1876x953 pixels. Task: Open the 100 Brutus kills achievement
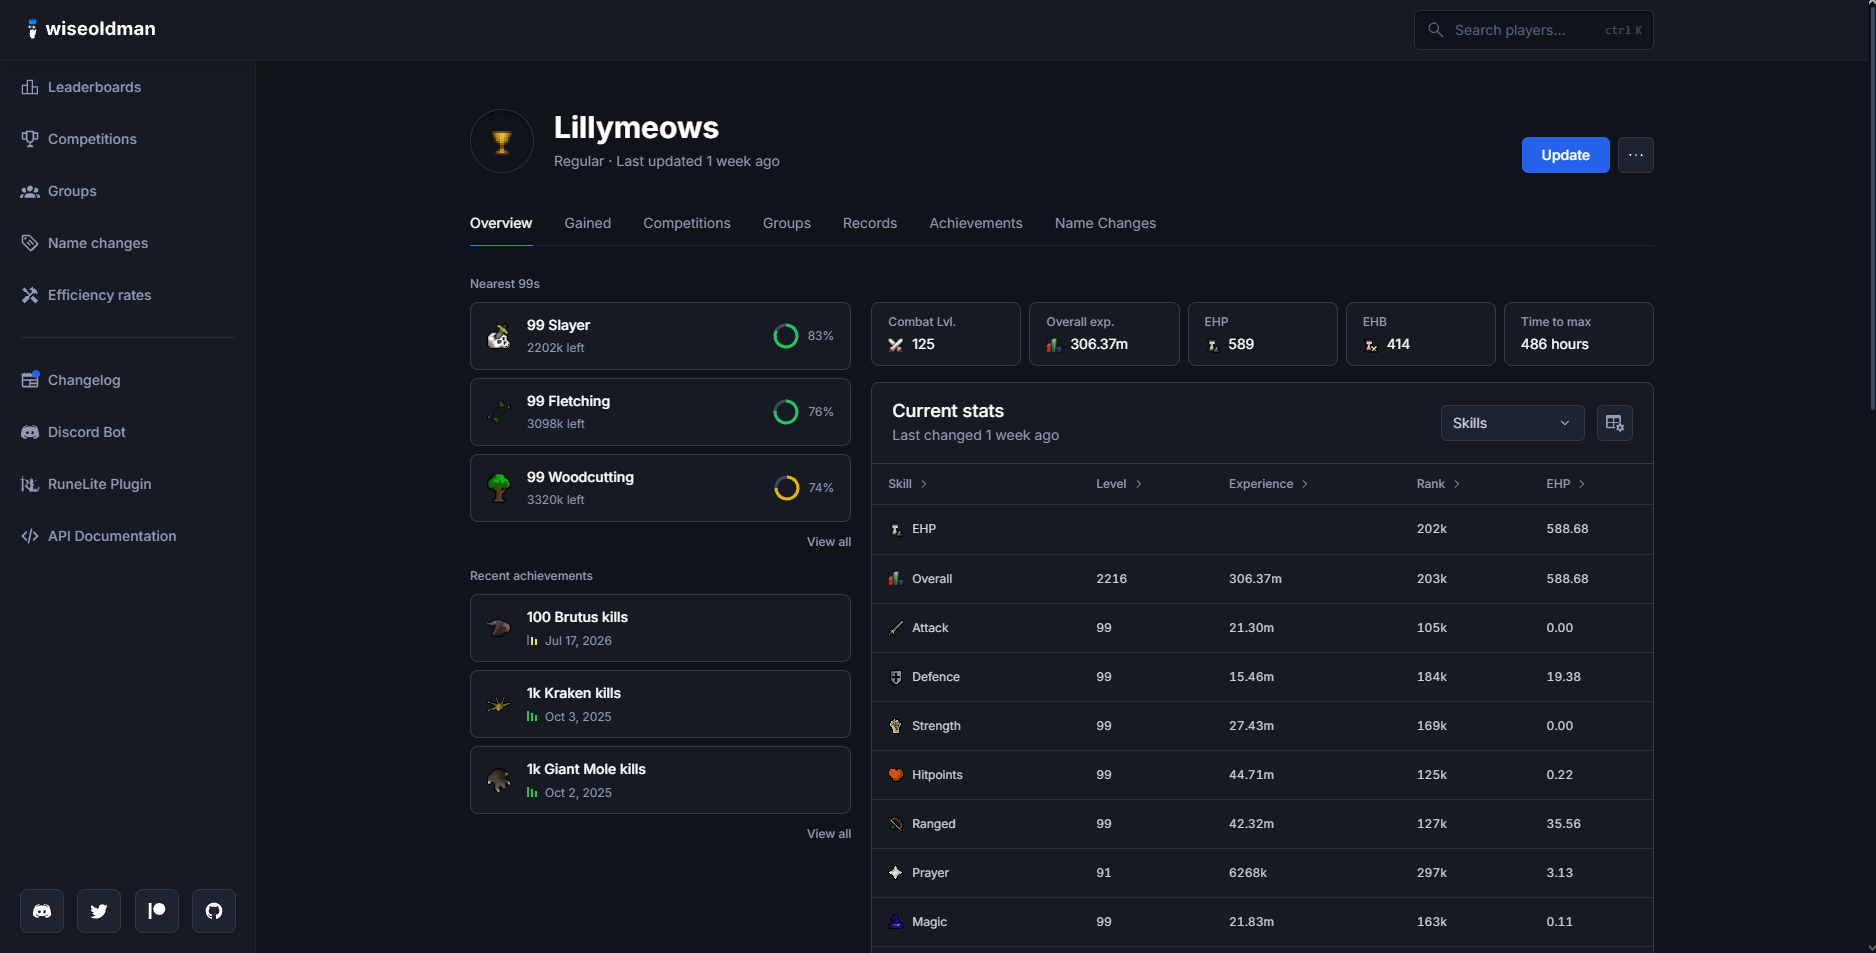(x=660, y=628)
